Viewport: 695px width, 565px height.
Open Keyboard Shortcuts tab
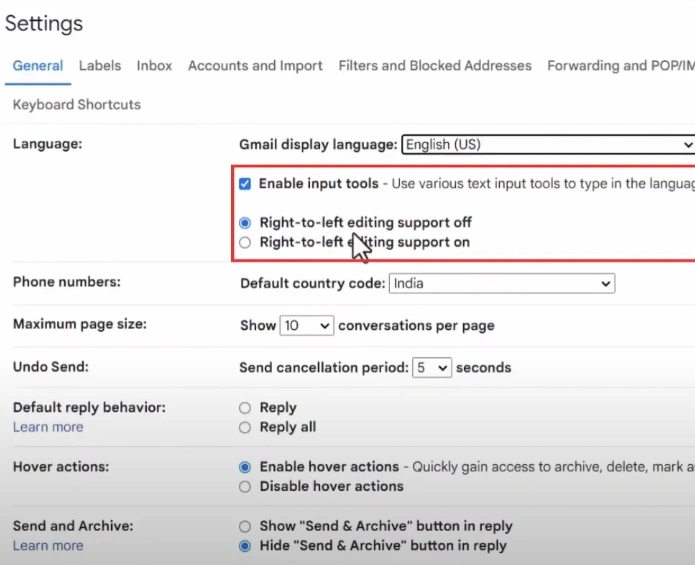coord(77,105)
